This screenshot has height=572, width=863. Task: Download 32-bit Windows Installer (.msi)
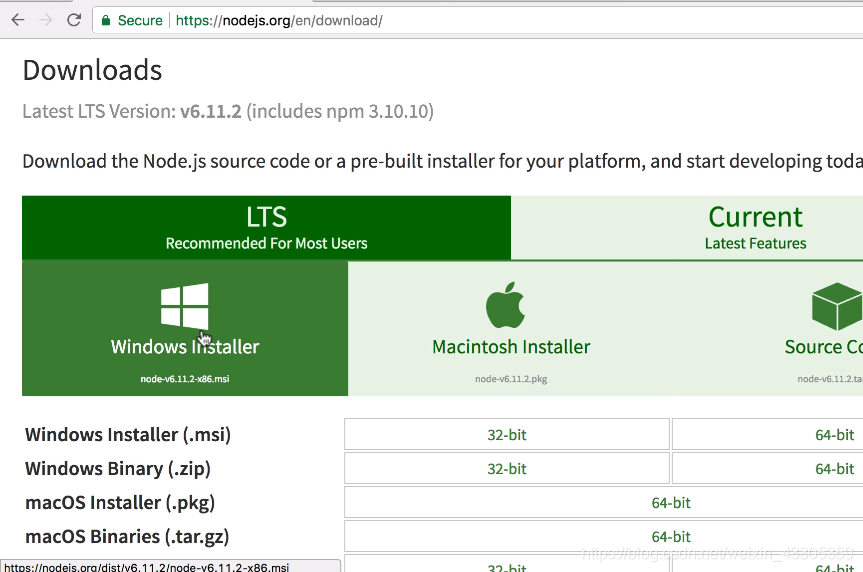click(x=507, y=434)
